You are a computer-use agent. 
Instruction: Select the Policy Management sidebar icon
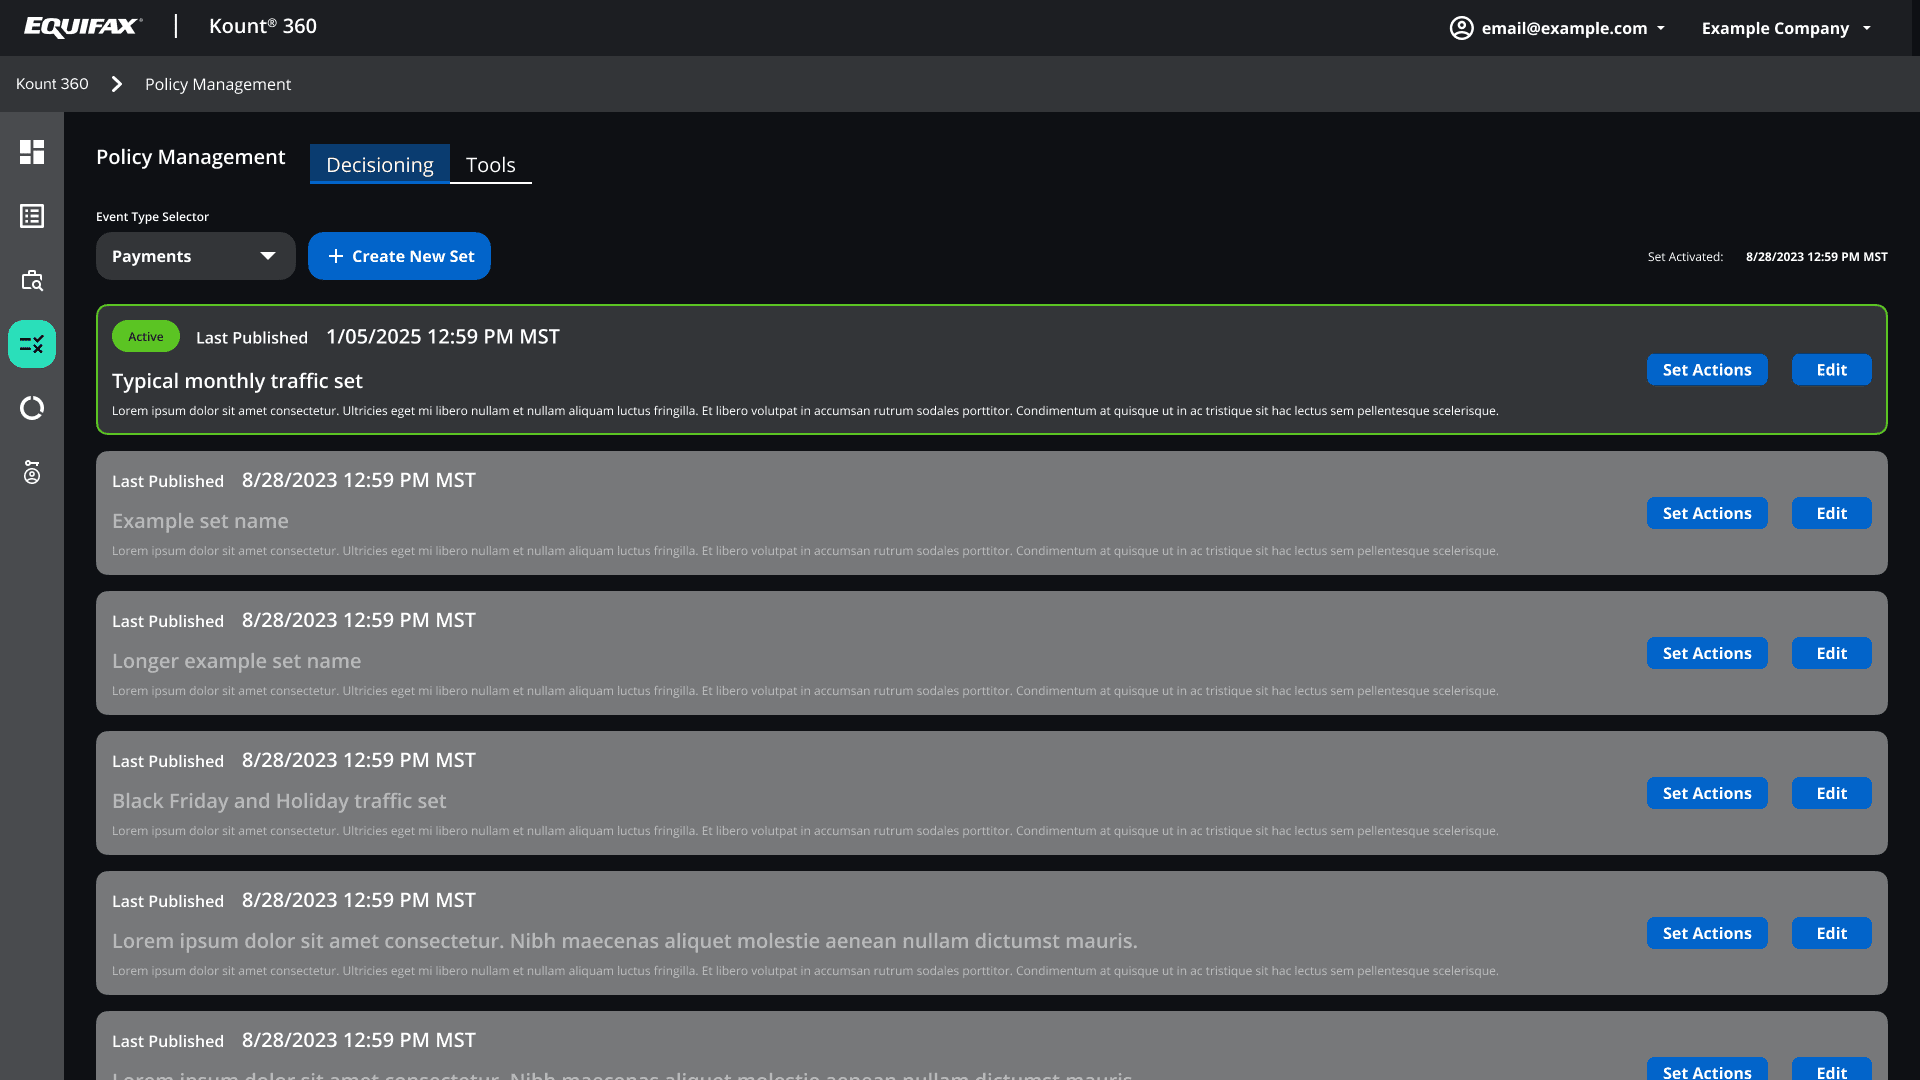(32, 344)
